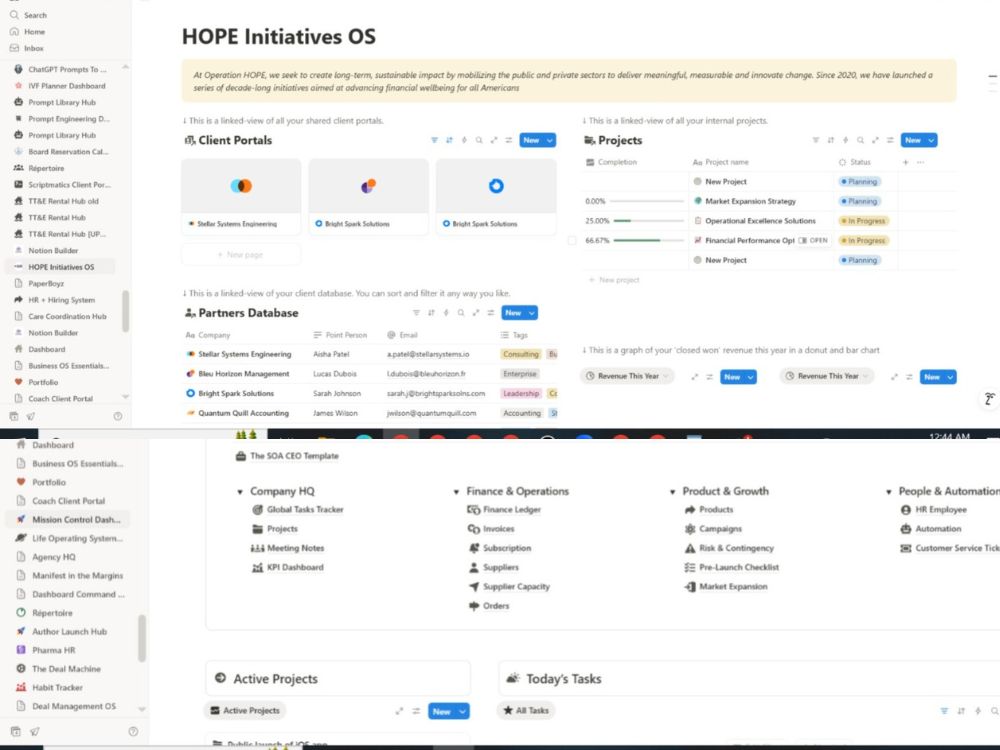Image resolution: width=1000 pixels, height=750 pixels.
Task: Click the search icon in Client Portals toolbar
Action: (x=479, y=140)
